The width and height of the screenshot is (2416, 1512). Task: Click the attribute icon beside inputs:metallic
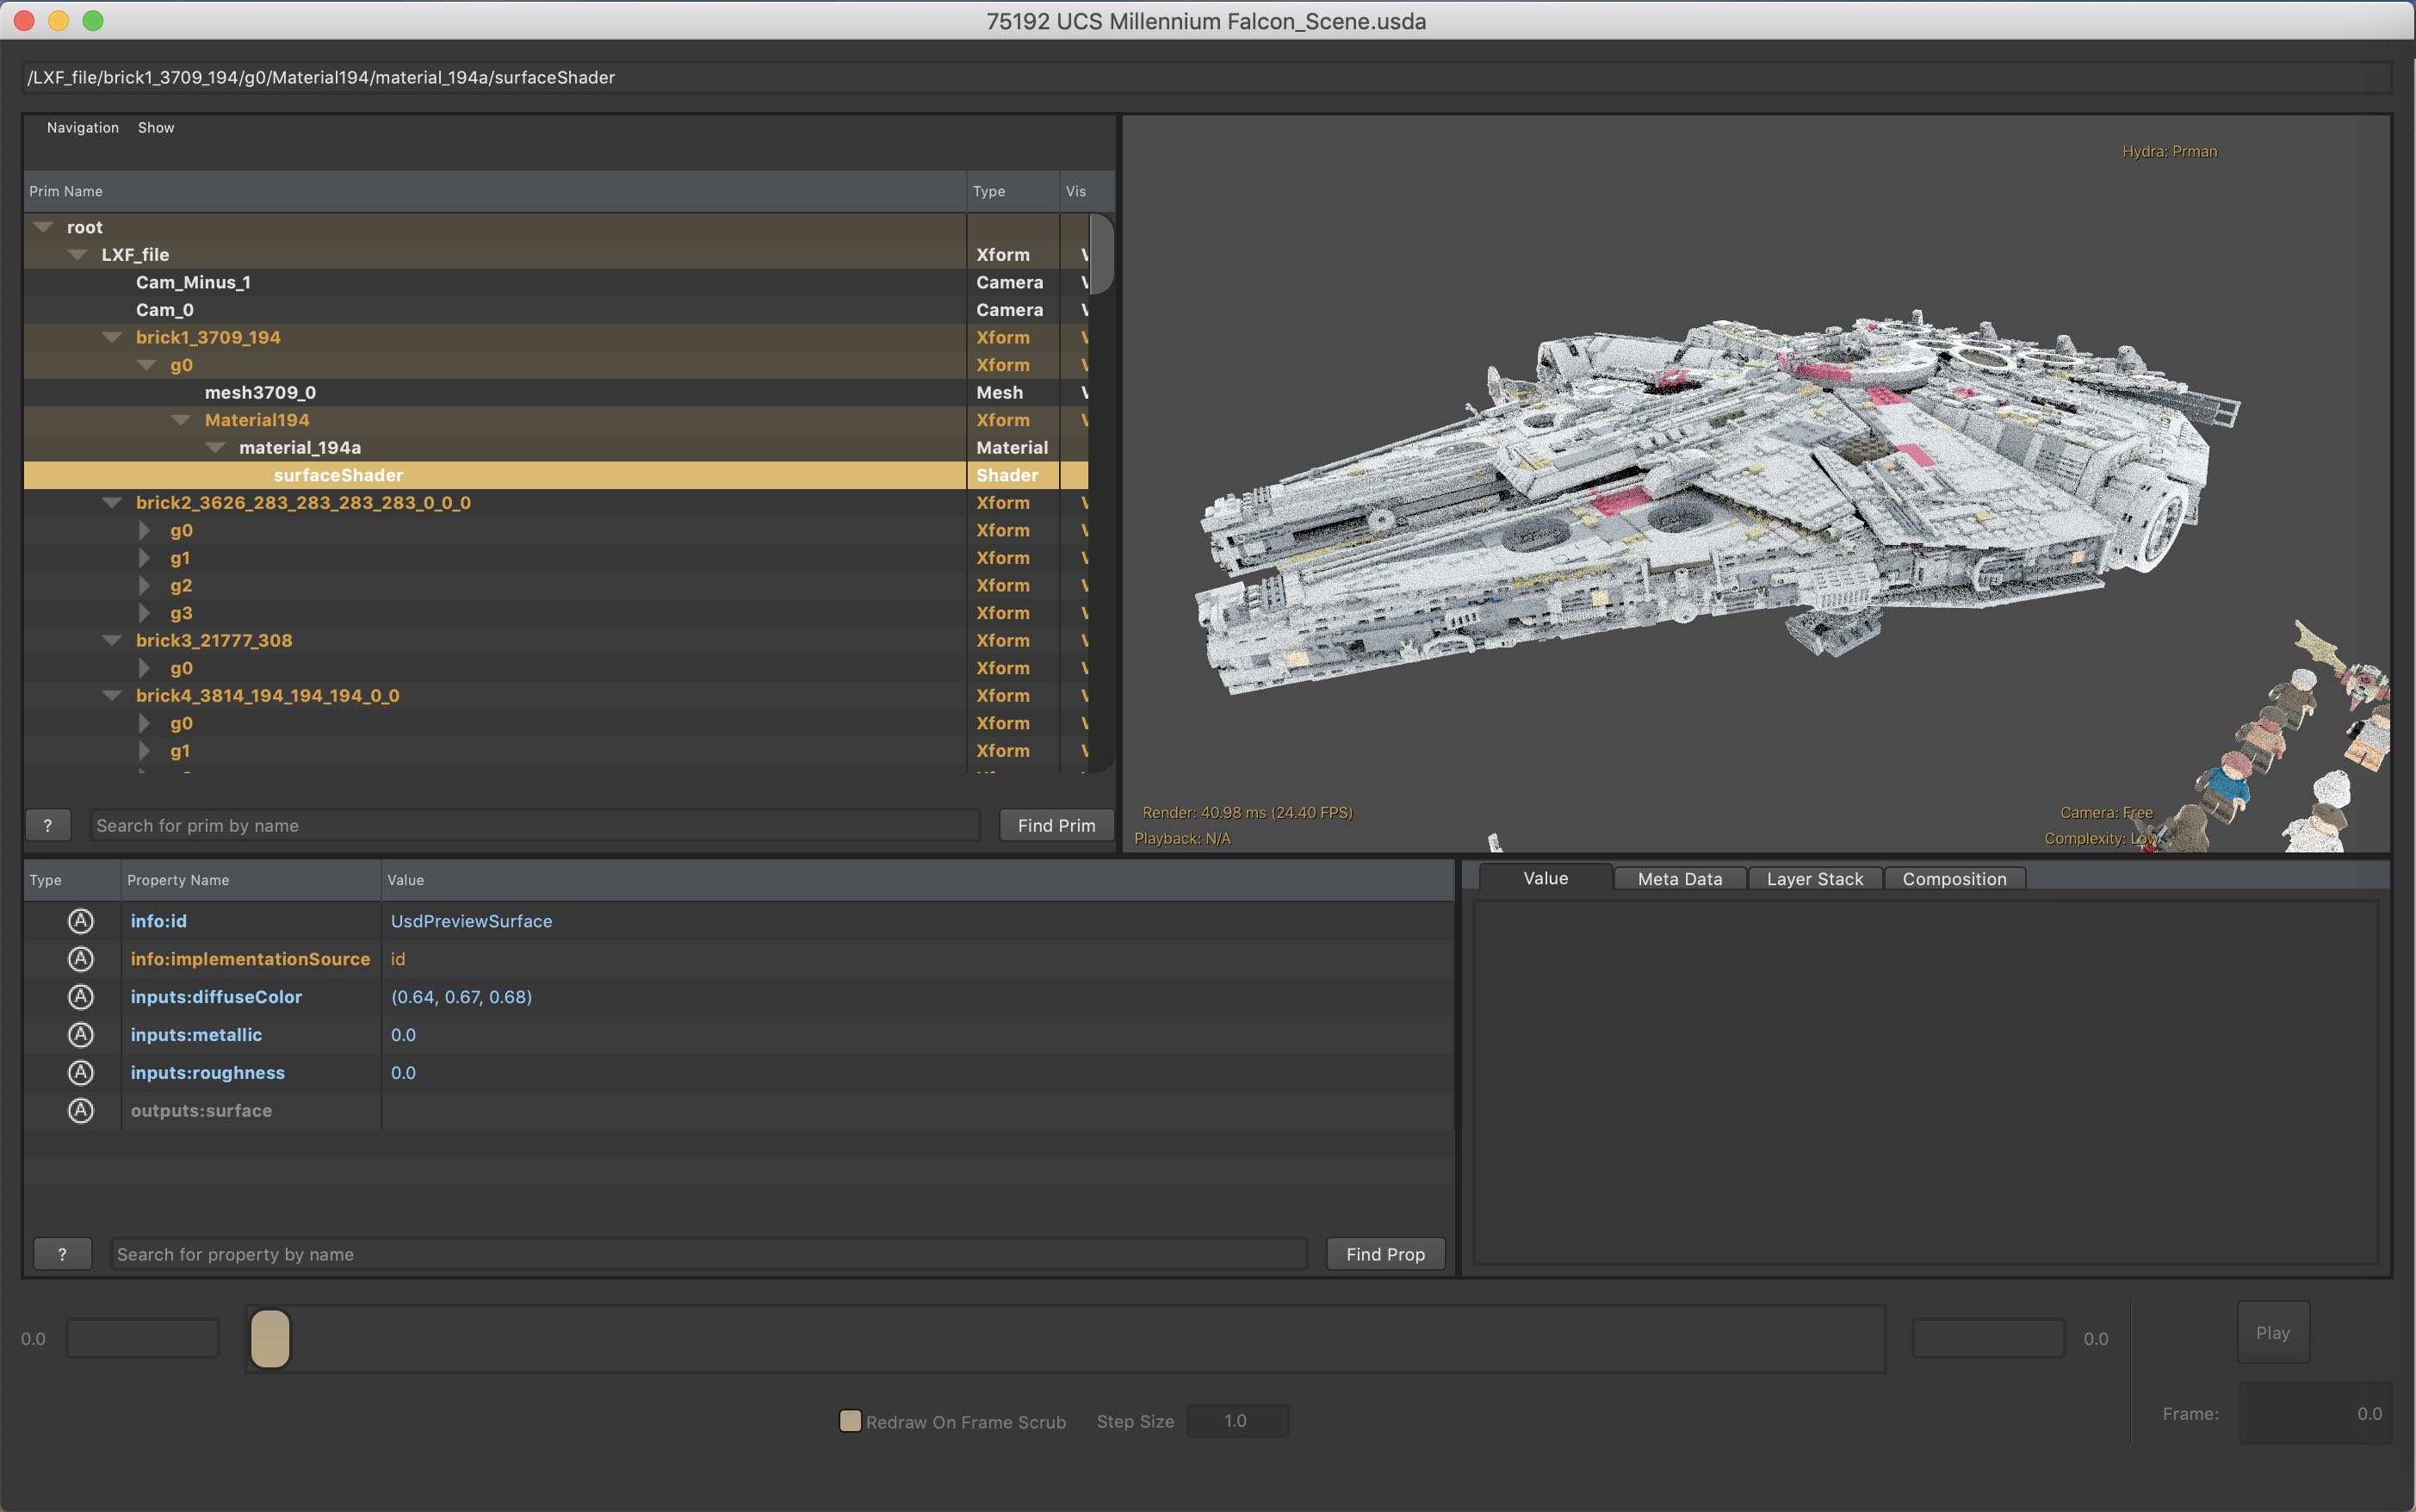point(80,1035)
